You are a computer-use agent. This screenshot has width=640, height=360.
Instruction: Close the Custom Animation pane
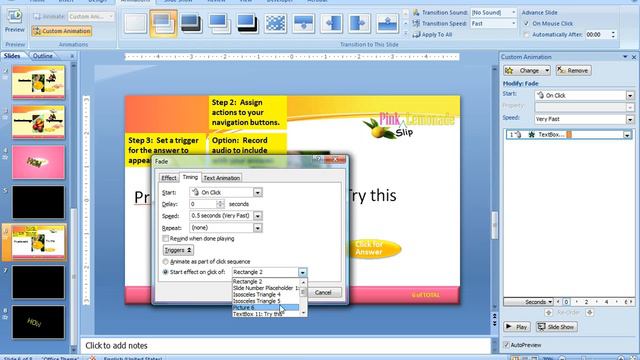coord(634,57)
